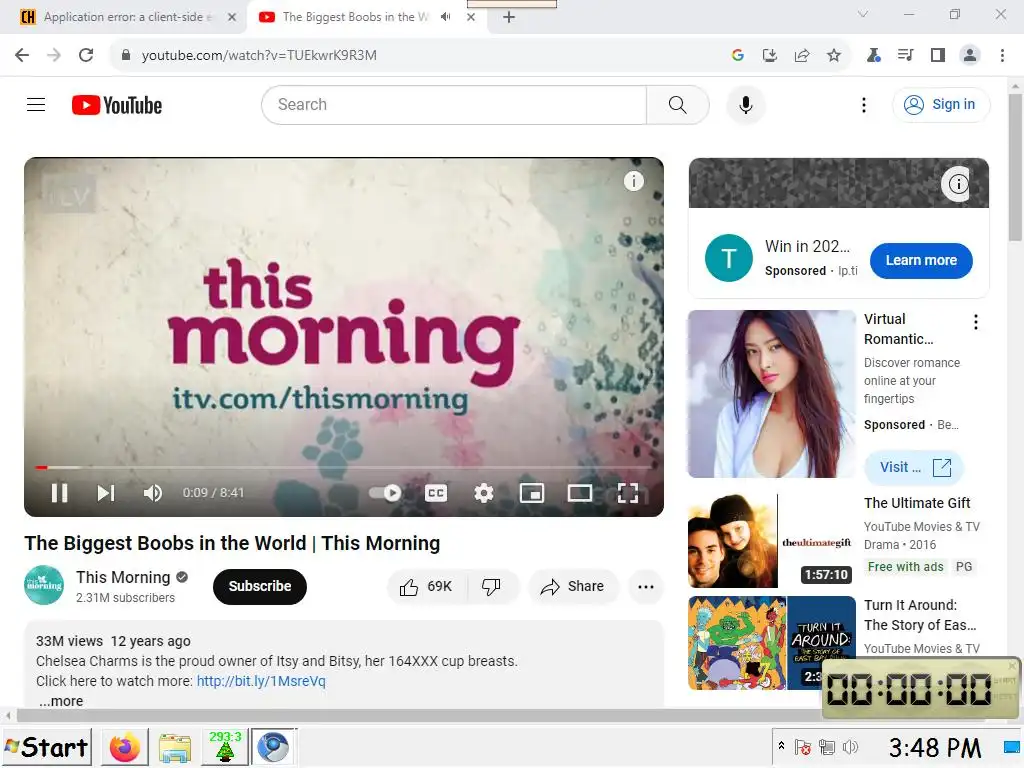Open The Ultimate Gift movie thumbnail
Screen dimensions: 1024x768
(x=772, y=541)
